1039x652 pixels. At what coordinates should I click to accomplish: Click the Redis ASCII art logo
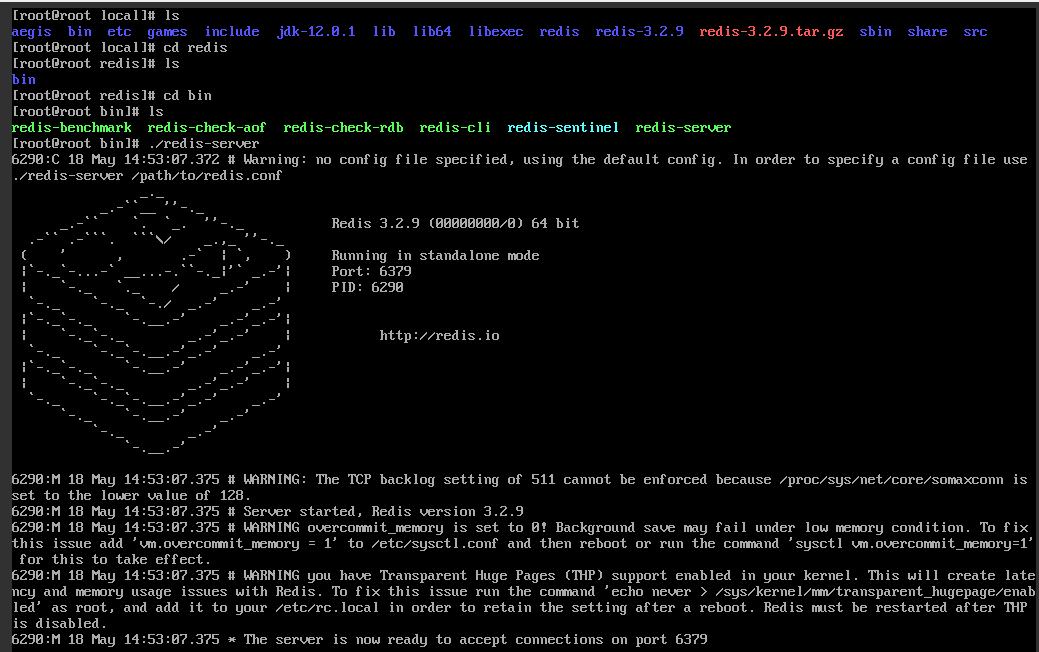pos(156,323)
